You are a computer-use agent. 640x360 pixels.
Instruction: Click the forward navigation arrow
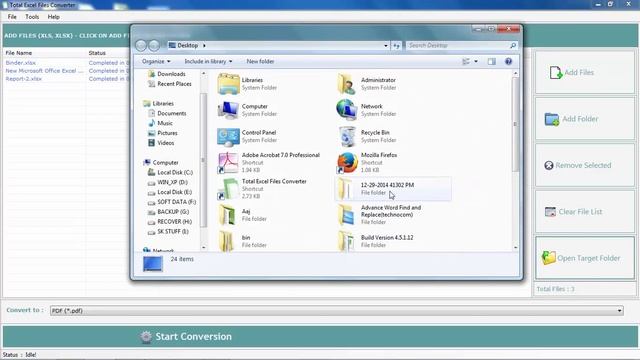(154, 45)
